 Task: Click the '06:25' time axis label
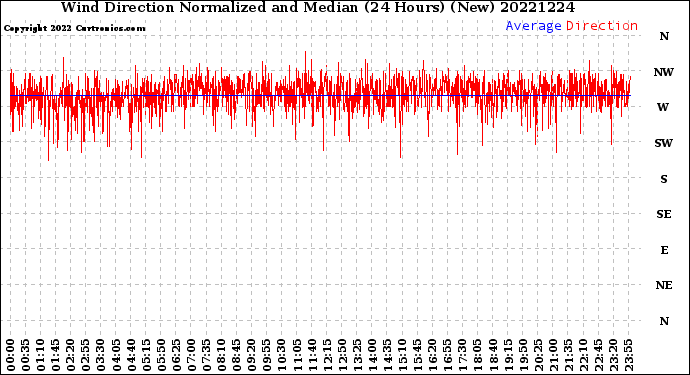coord(176,356)
